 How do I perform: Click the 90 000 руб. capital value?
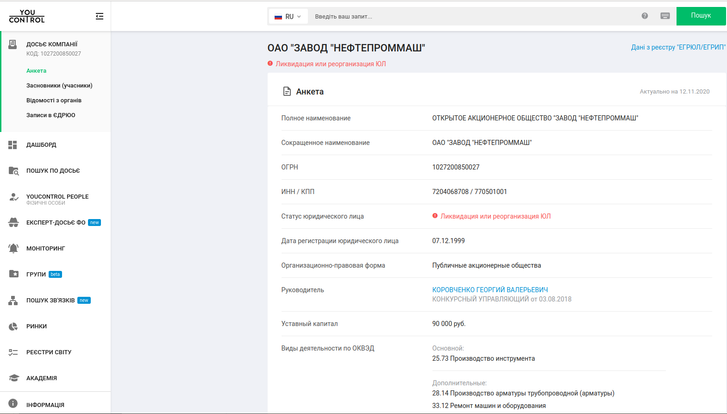[449, 324]
